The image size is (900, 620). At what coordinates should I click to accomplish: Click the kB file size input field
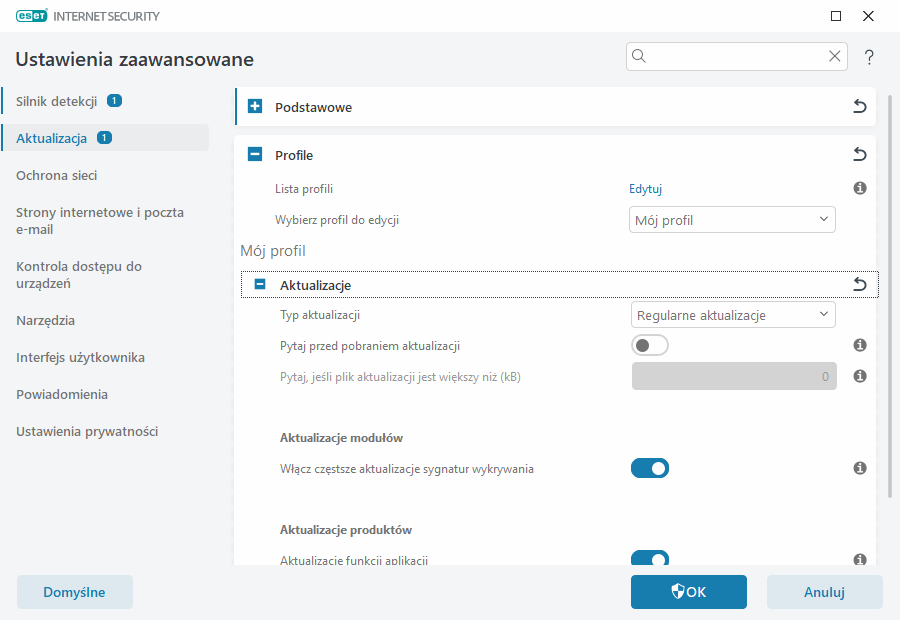click(x=733, y=375)
